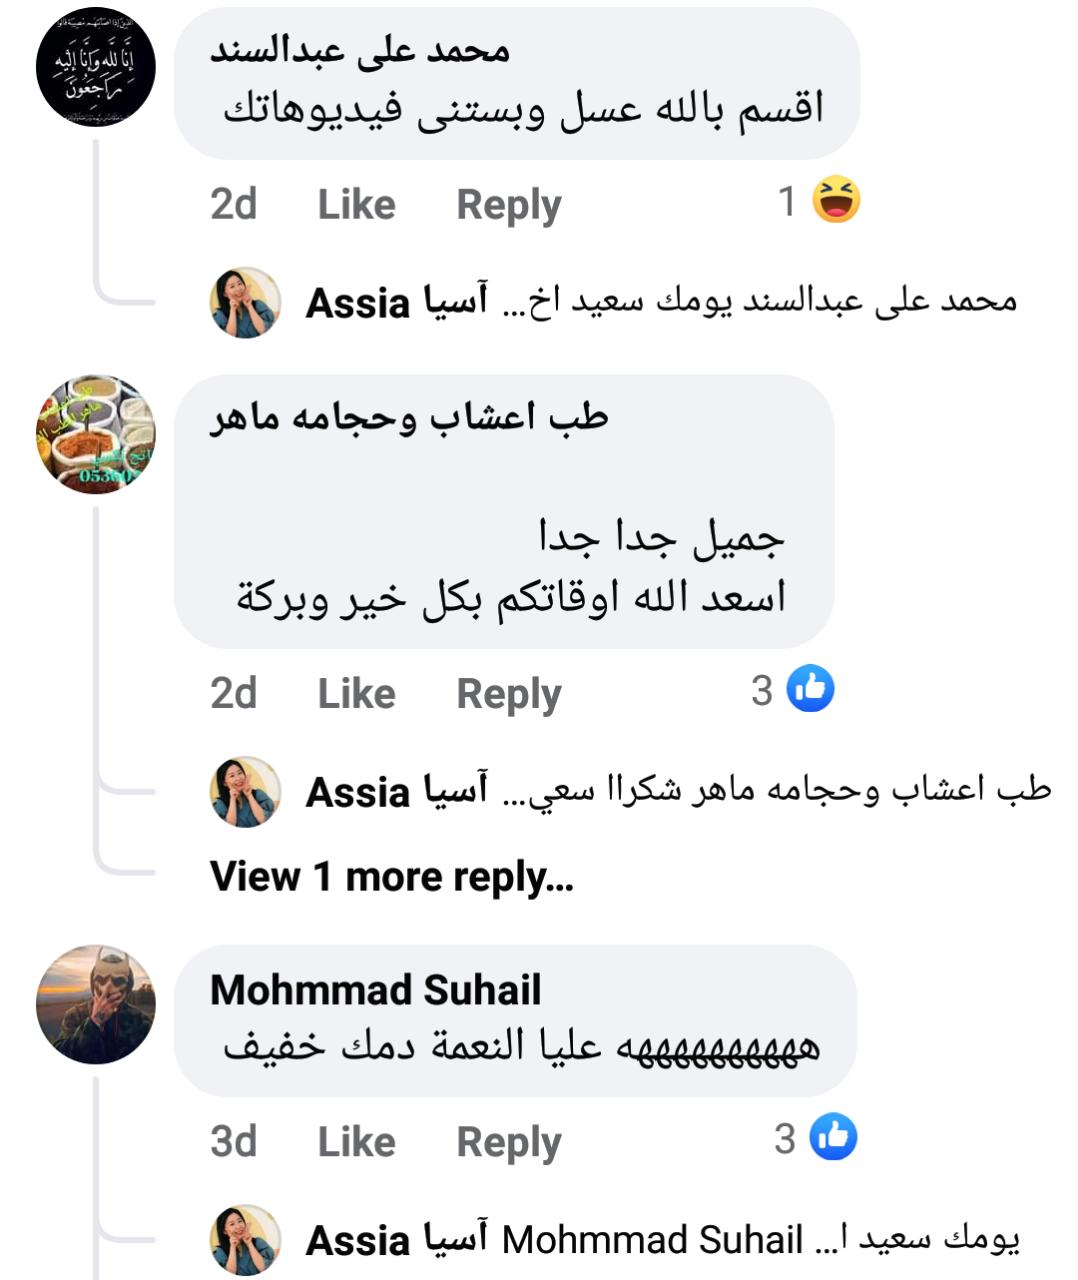Reply to the comment by محمد على عبدالسند
This screenshot has height=1280, width=1078.
click(508, 204)
